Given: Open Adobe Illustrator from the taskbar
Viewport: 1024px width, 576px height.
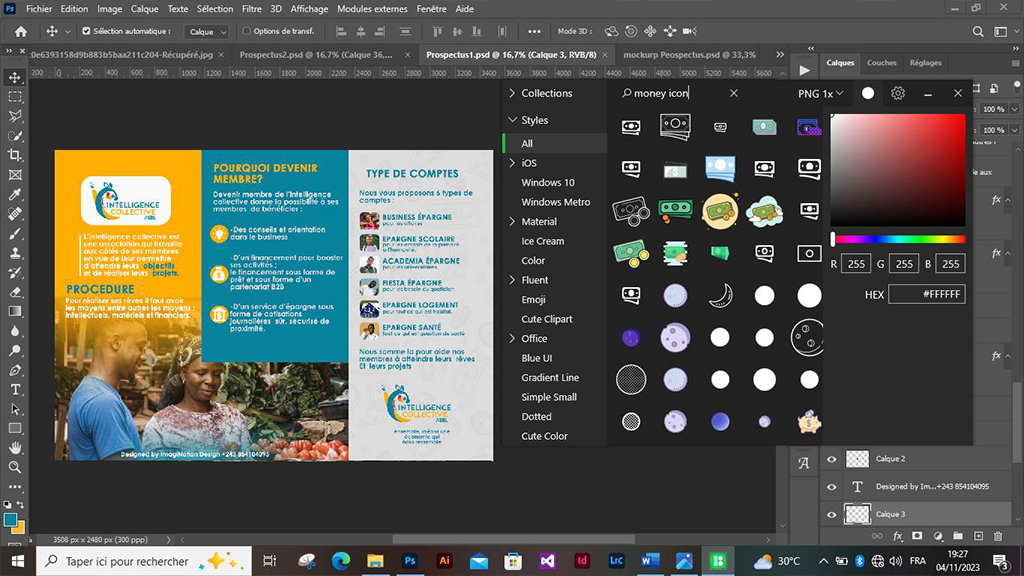Looking at the screenshot, I should 444,561.
